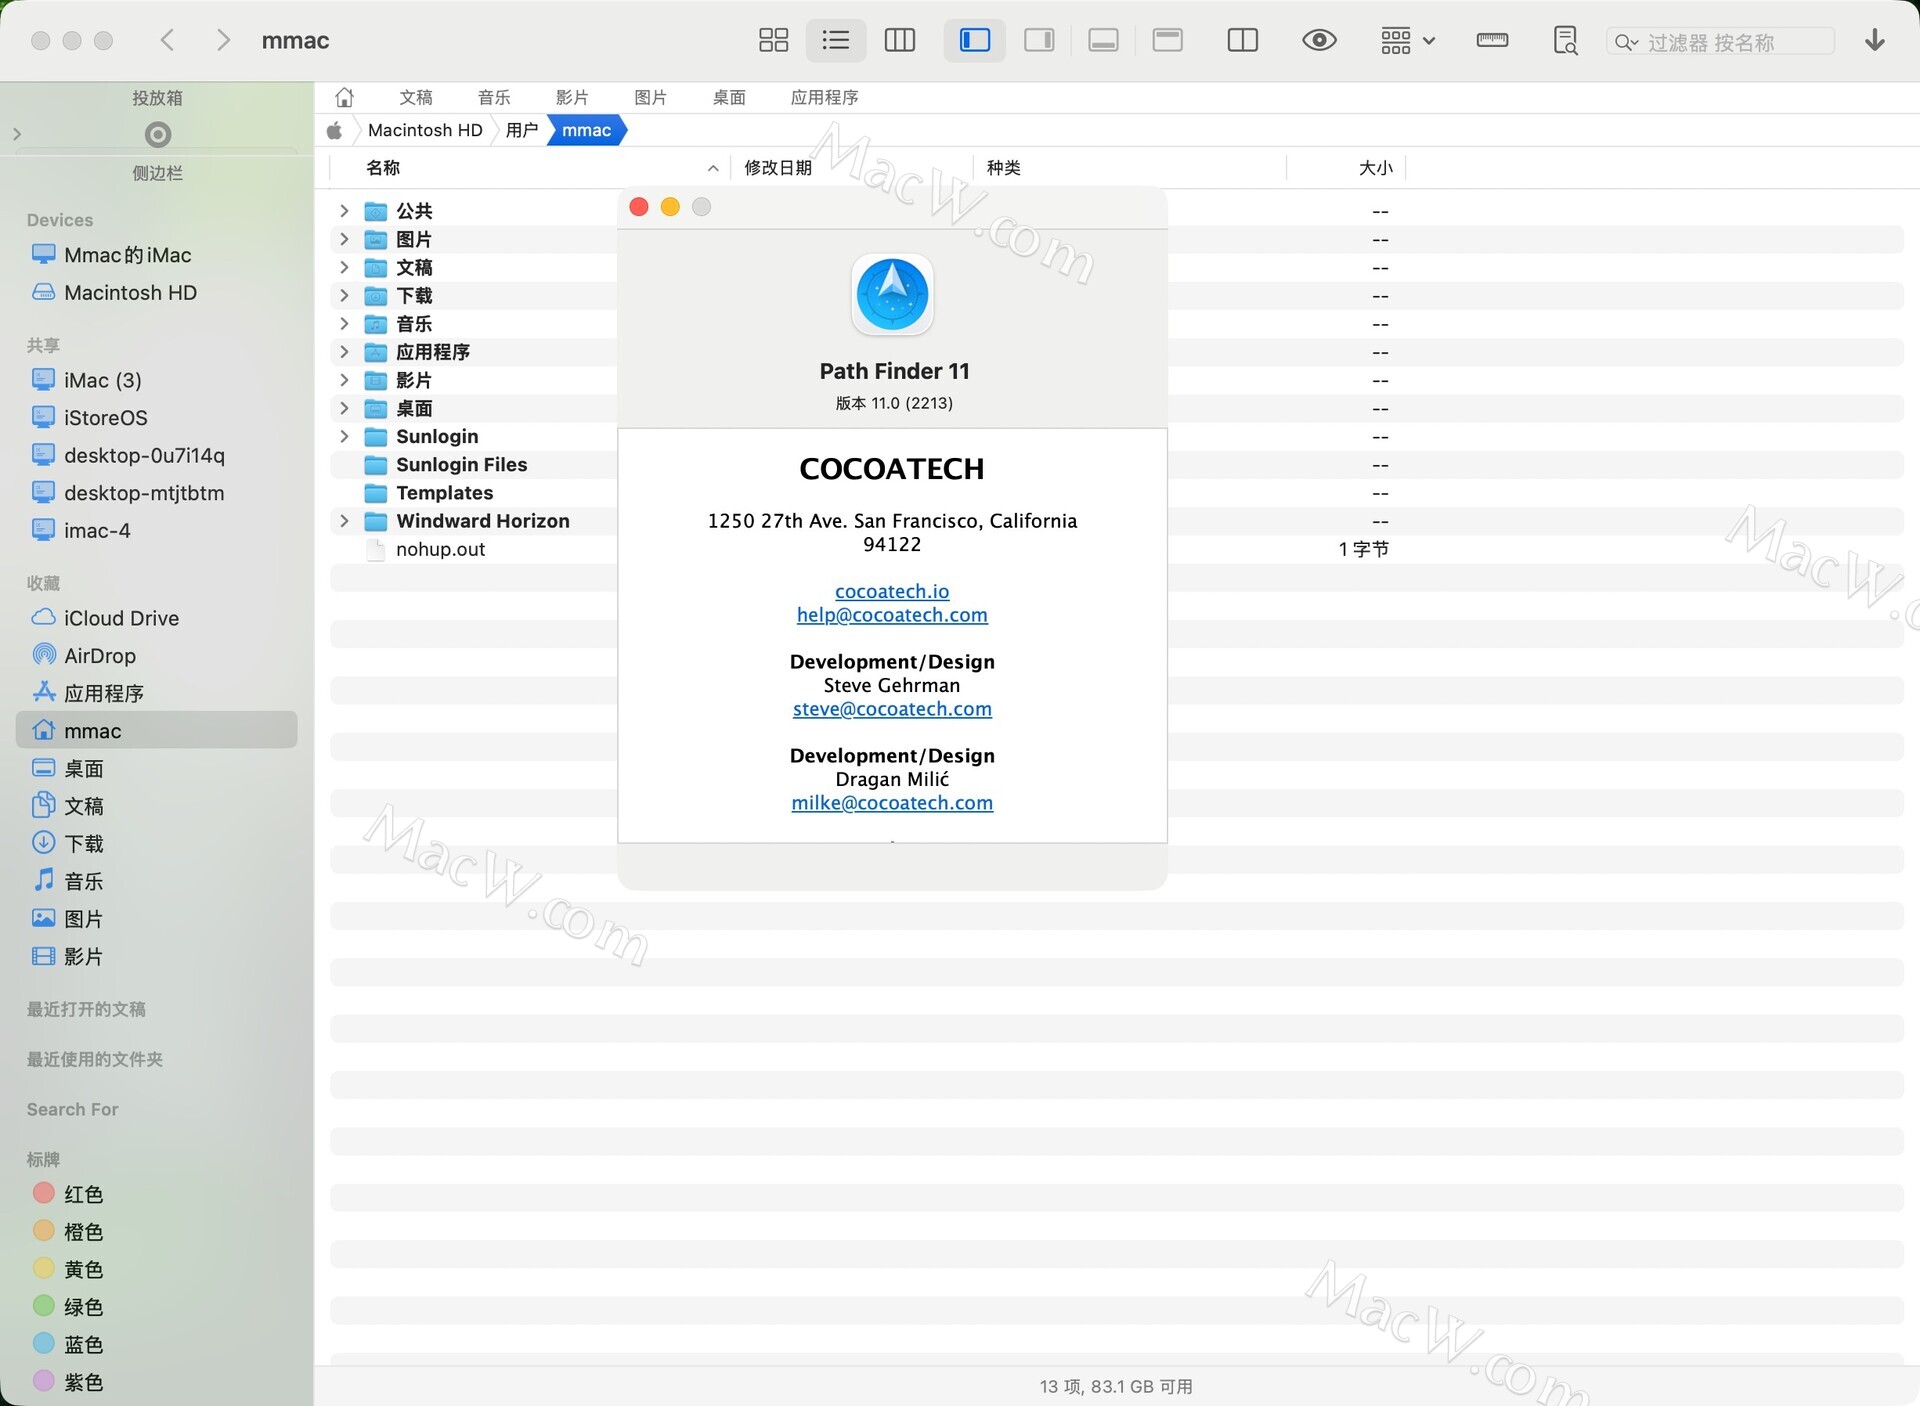Toggle the left sidebar panel
Viewport: 1920px width, 1406px height.
[x=974, y=40]
